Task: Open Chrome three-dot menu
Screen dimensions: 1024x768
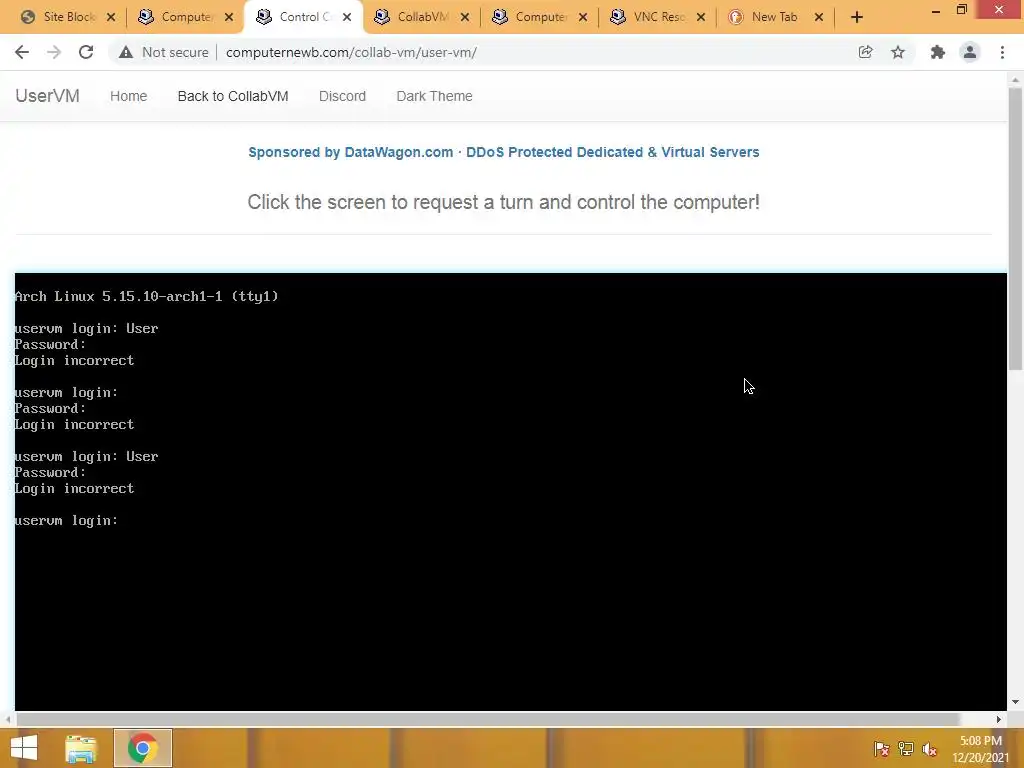Action: (x=1002, y=52)
